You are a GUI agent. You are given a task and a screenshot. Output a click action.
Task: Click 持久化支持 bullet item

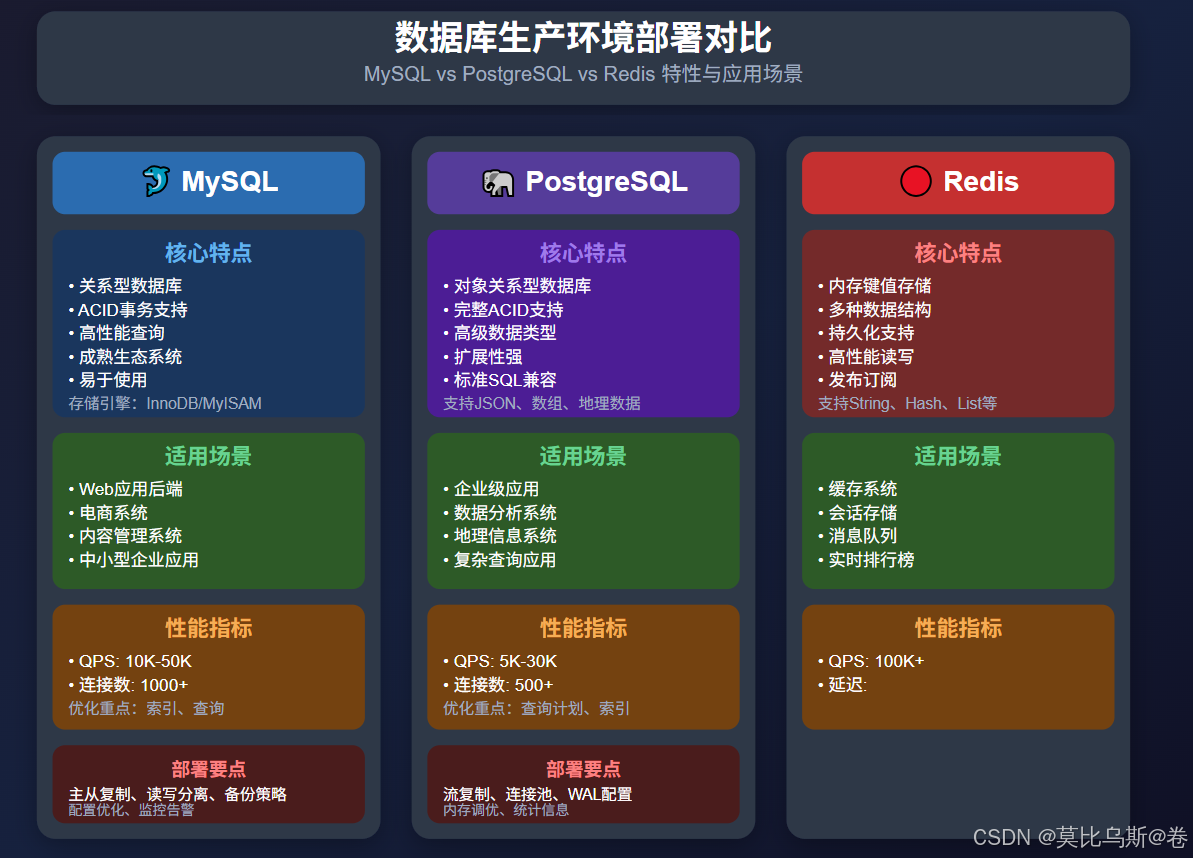click(867, 333)
